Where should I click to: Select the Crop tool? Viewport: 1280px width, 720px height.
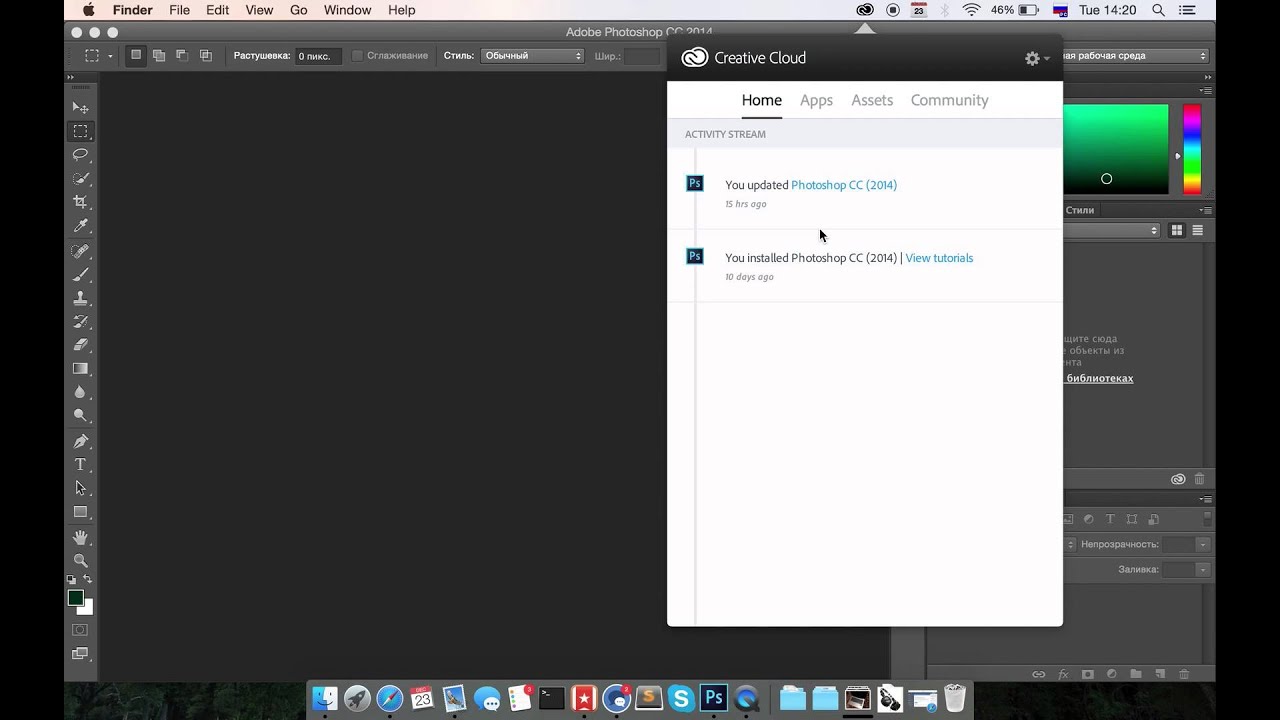coord(81,202)
